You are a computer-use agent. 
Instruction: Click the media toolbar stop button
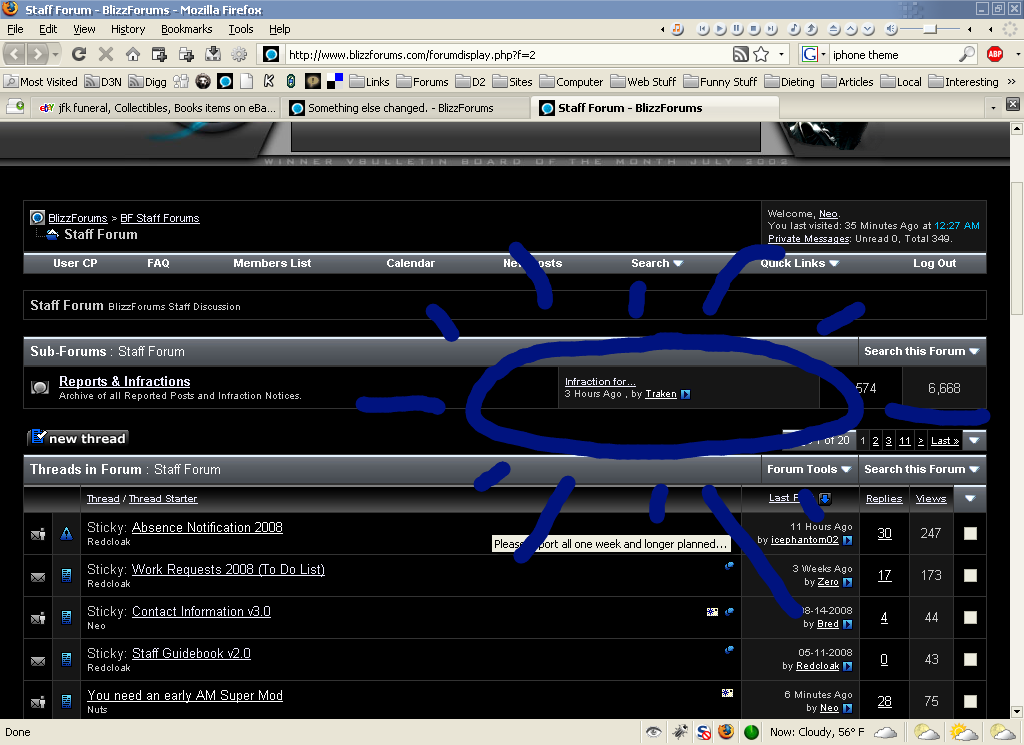(x=754, y=29)
